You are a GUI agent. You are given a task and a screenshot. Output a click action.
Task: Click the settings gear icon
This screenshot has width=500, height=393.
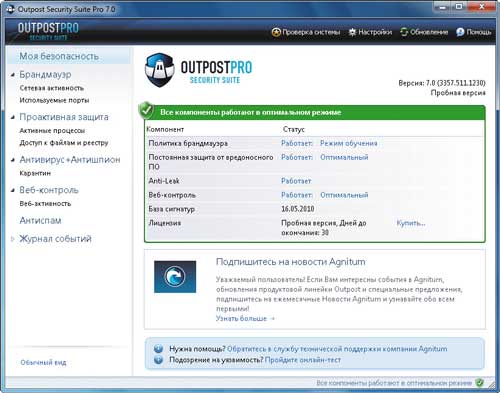point(352,32)
